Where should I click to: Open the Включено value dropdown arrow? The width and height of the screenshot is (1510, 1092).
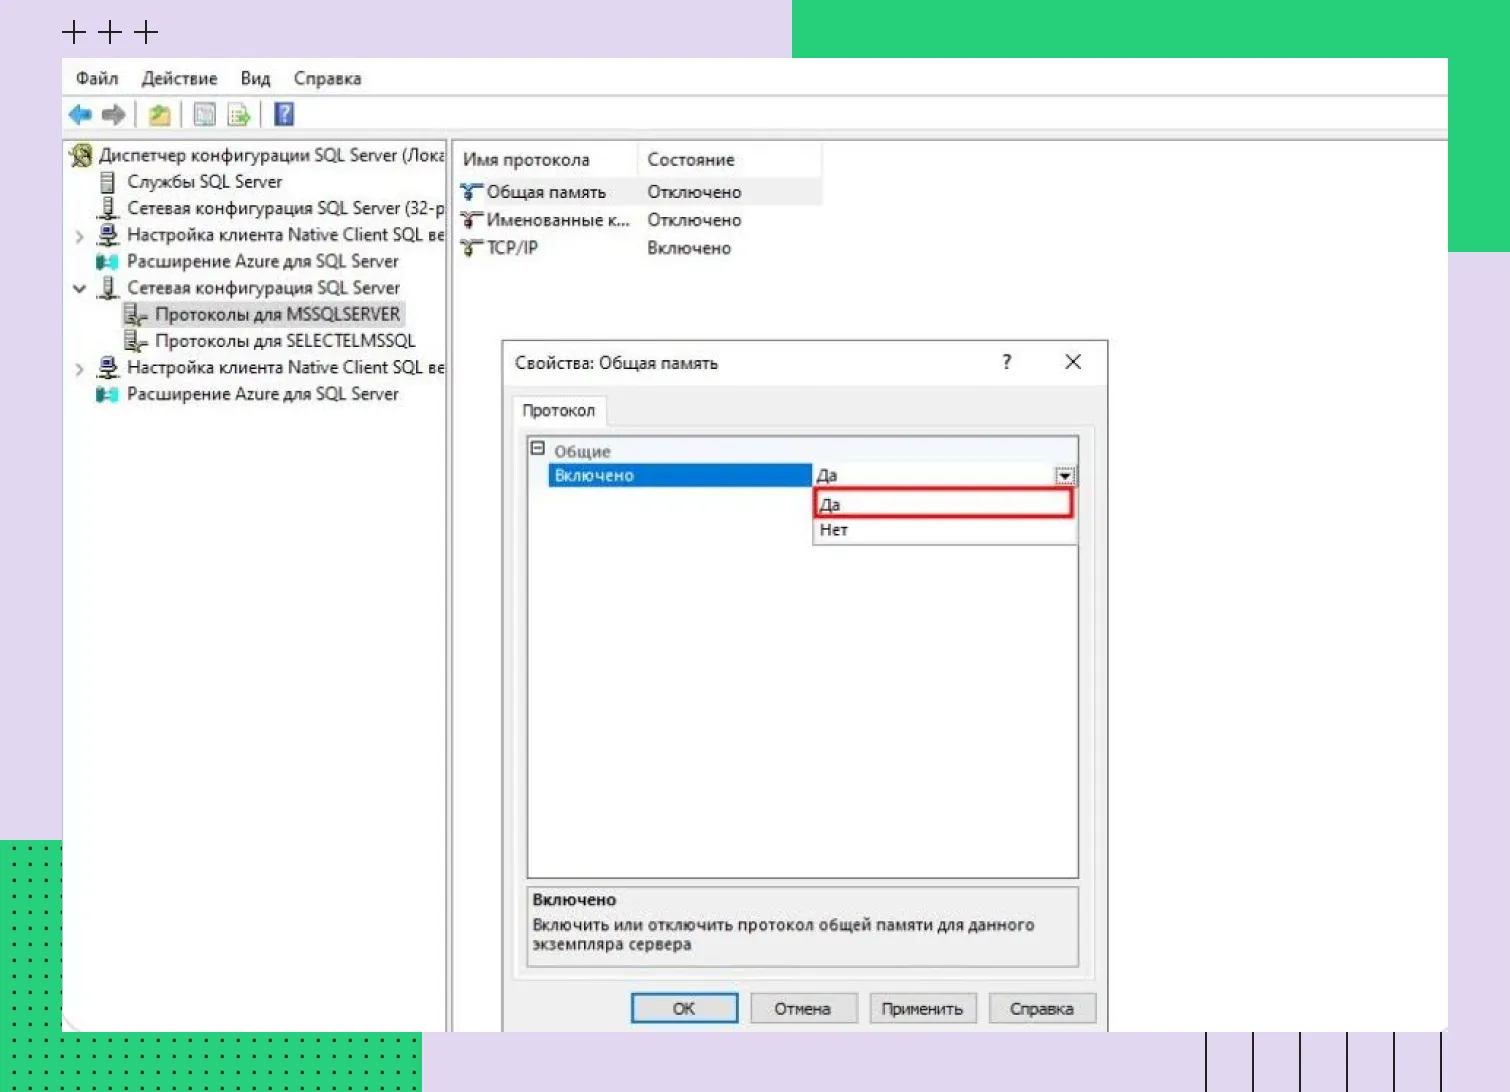(x=1065, y=476)
